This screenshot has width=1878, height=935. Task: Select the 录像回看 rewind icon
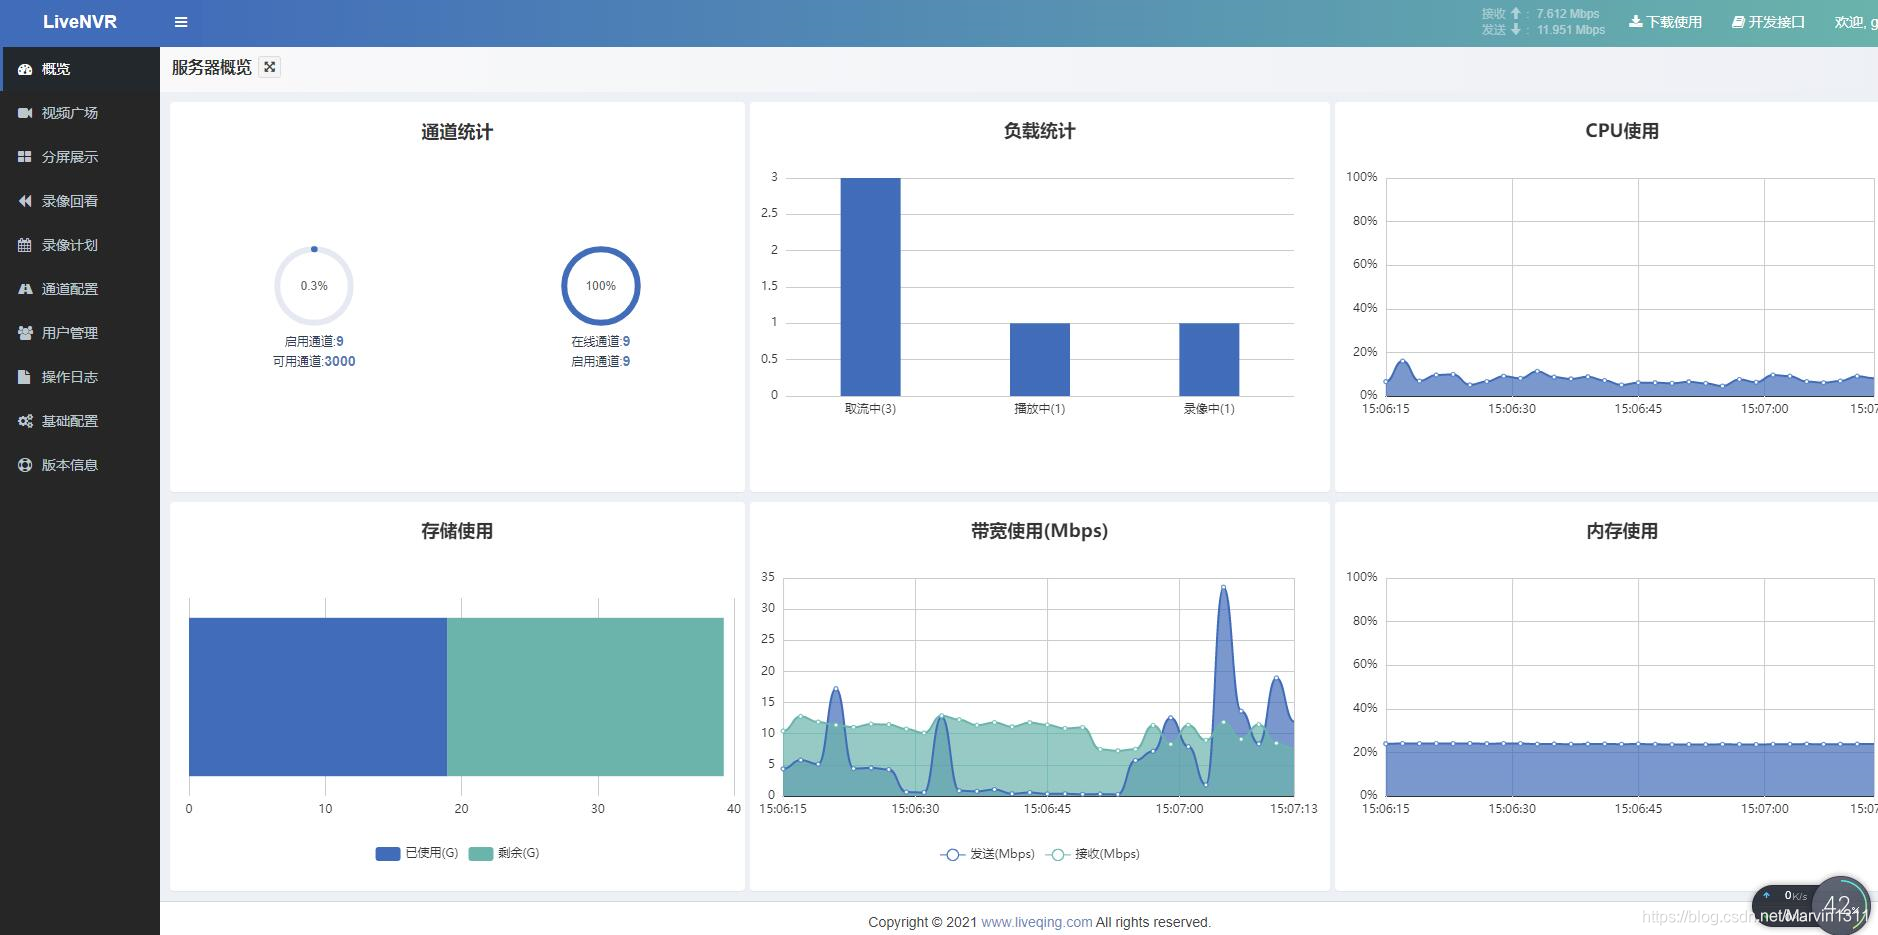(25, 201)
